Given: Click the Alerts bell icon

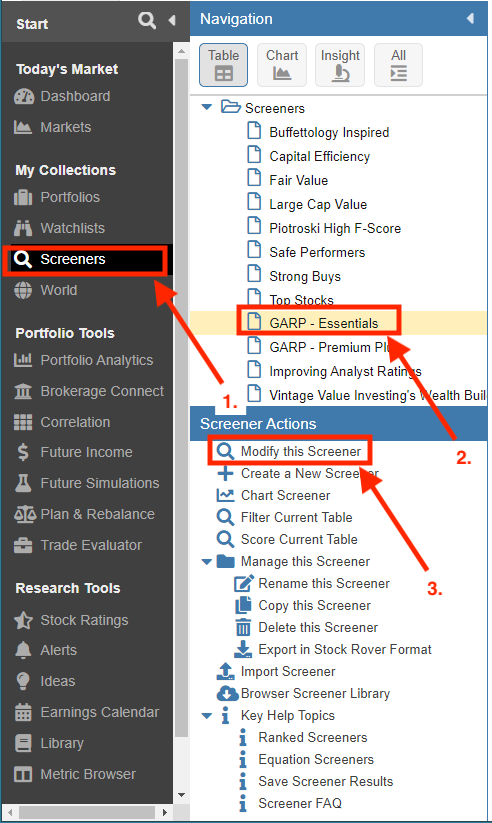Looking at the screenshot, I should tap(23, 650).
